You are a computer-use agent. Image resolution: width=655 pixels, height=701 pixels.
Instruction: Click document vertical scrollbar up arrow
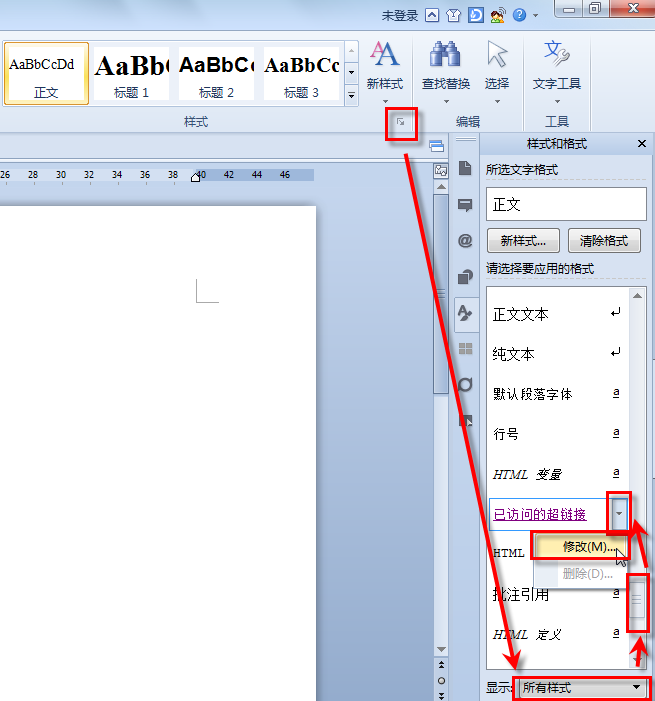pos(441,186)
